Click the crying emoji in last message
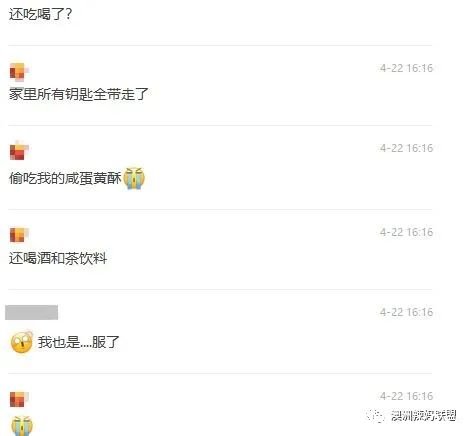The height and width of the screenshot is (436, 471). (x=22, y=425)
